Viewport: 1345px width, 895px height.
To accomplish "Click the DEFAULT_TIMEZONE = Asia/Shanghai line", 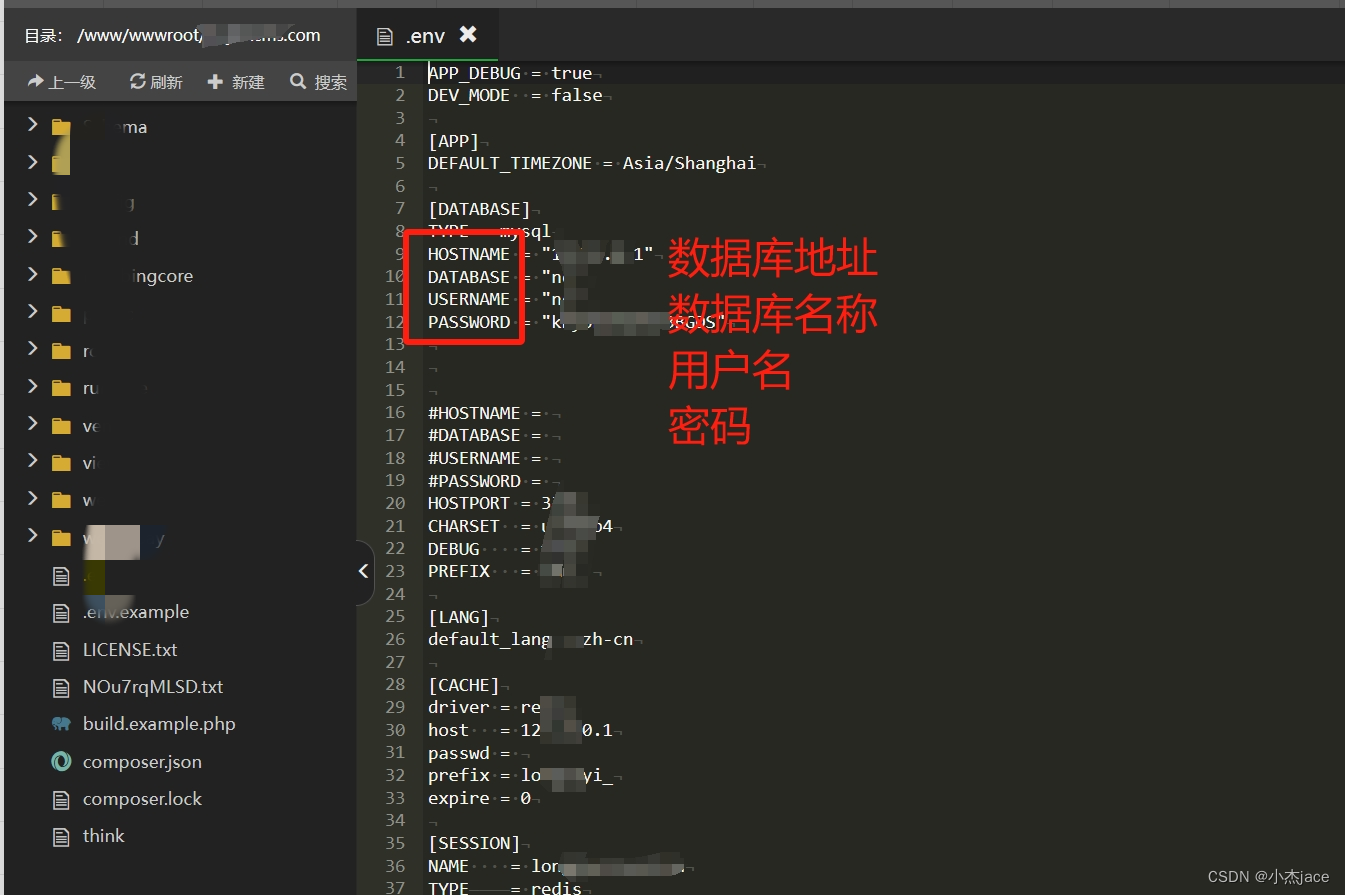I will [592, 164].
